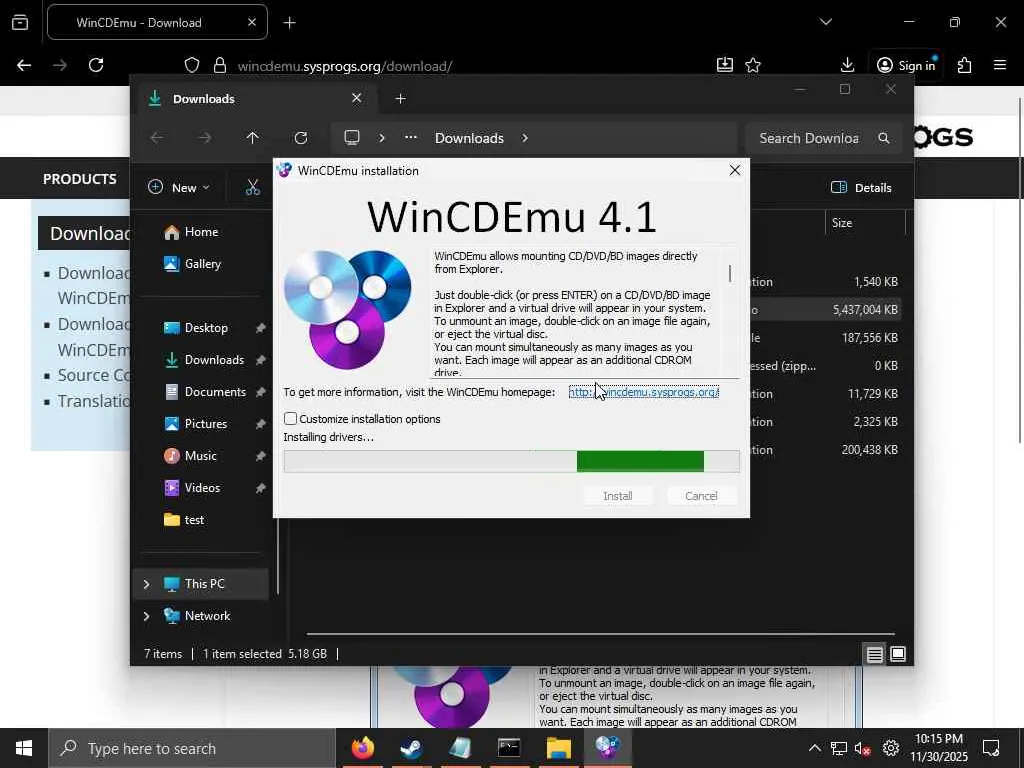Click the Cut scissors icon

pos(253,187)
